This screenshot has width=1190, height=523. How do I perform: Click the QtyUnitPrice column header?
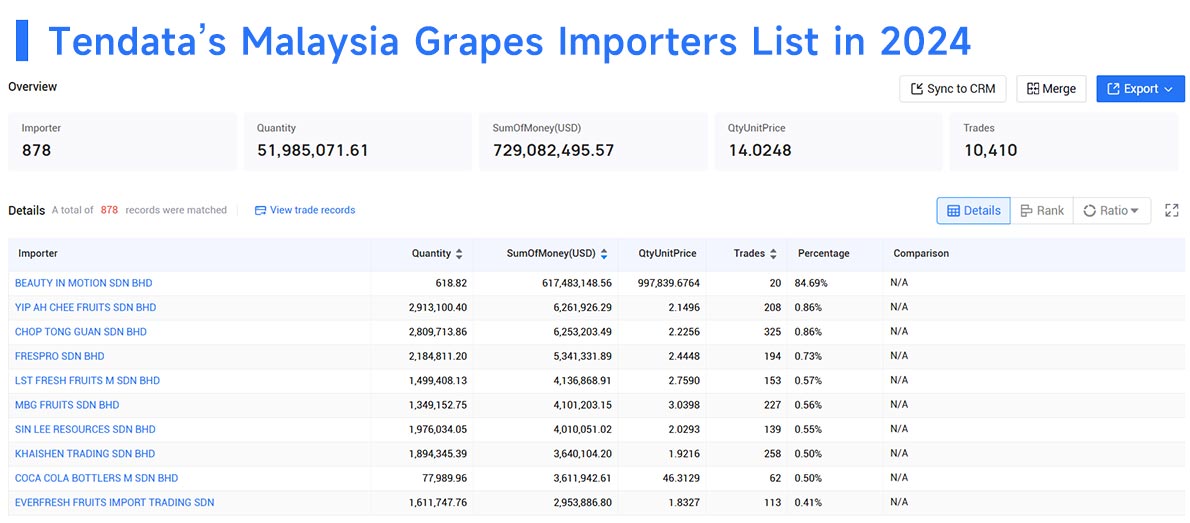coord(667,254)
